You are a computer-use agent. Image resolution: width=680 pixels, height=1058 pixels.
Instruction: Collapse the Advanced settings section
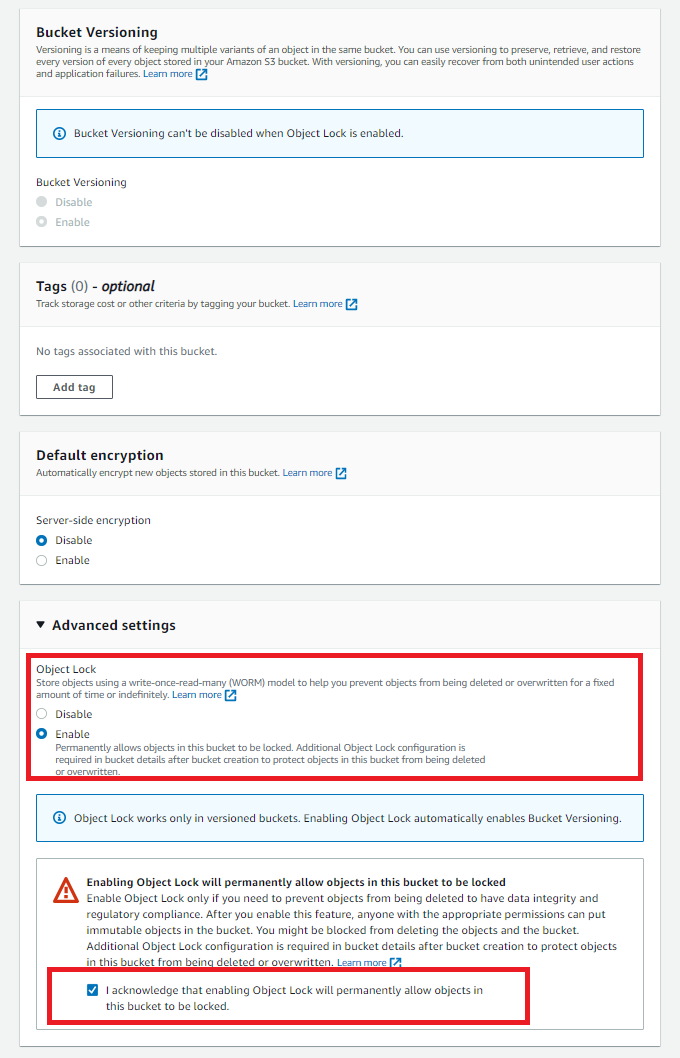point(40,625)
